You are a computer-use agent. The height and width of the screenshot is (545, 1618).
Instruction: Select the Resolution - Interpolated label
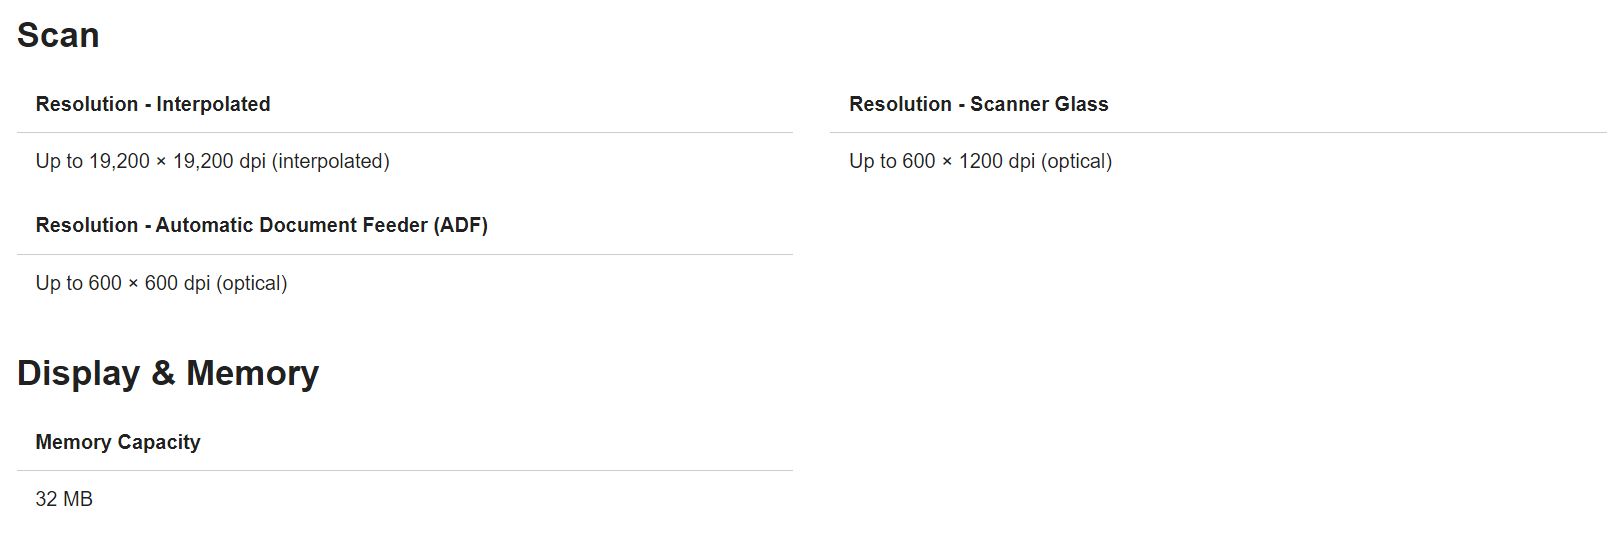coord(153,104)
